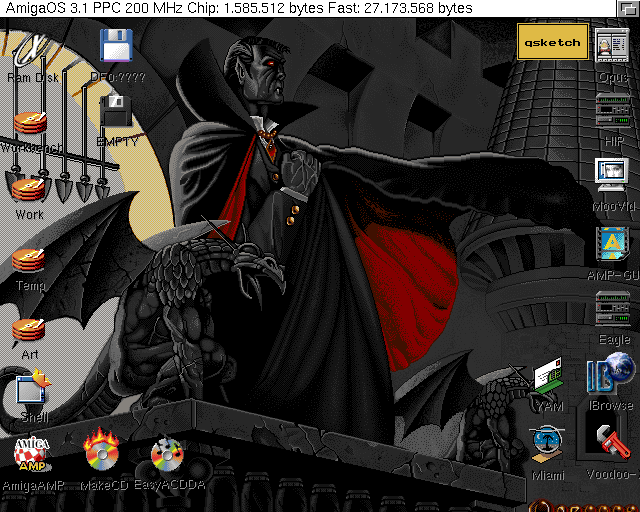Launch the Eagle rack icon

coord(613,308)
